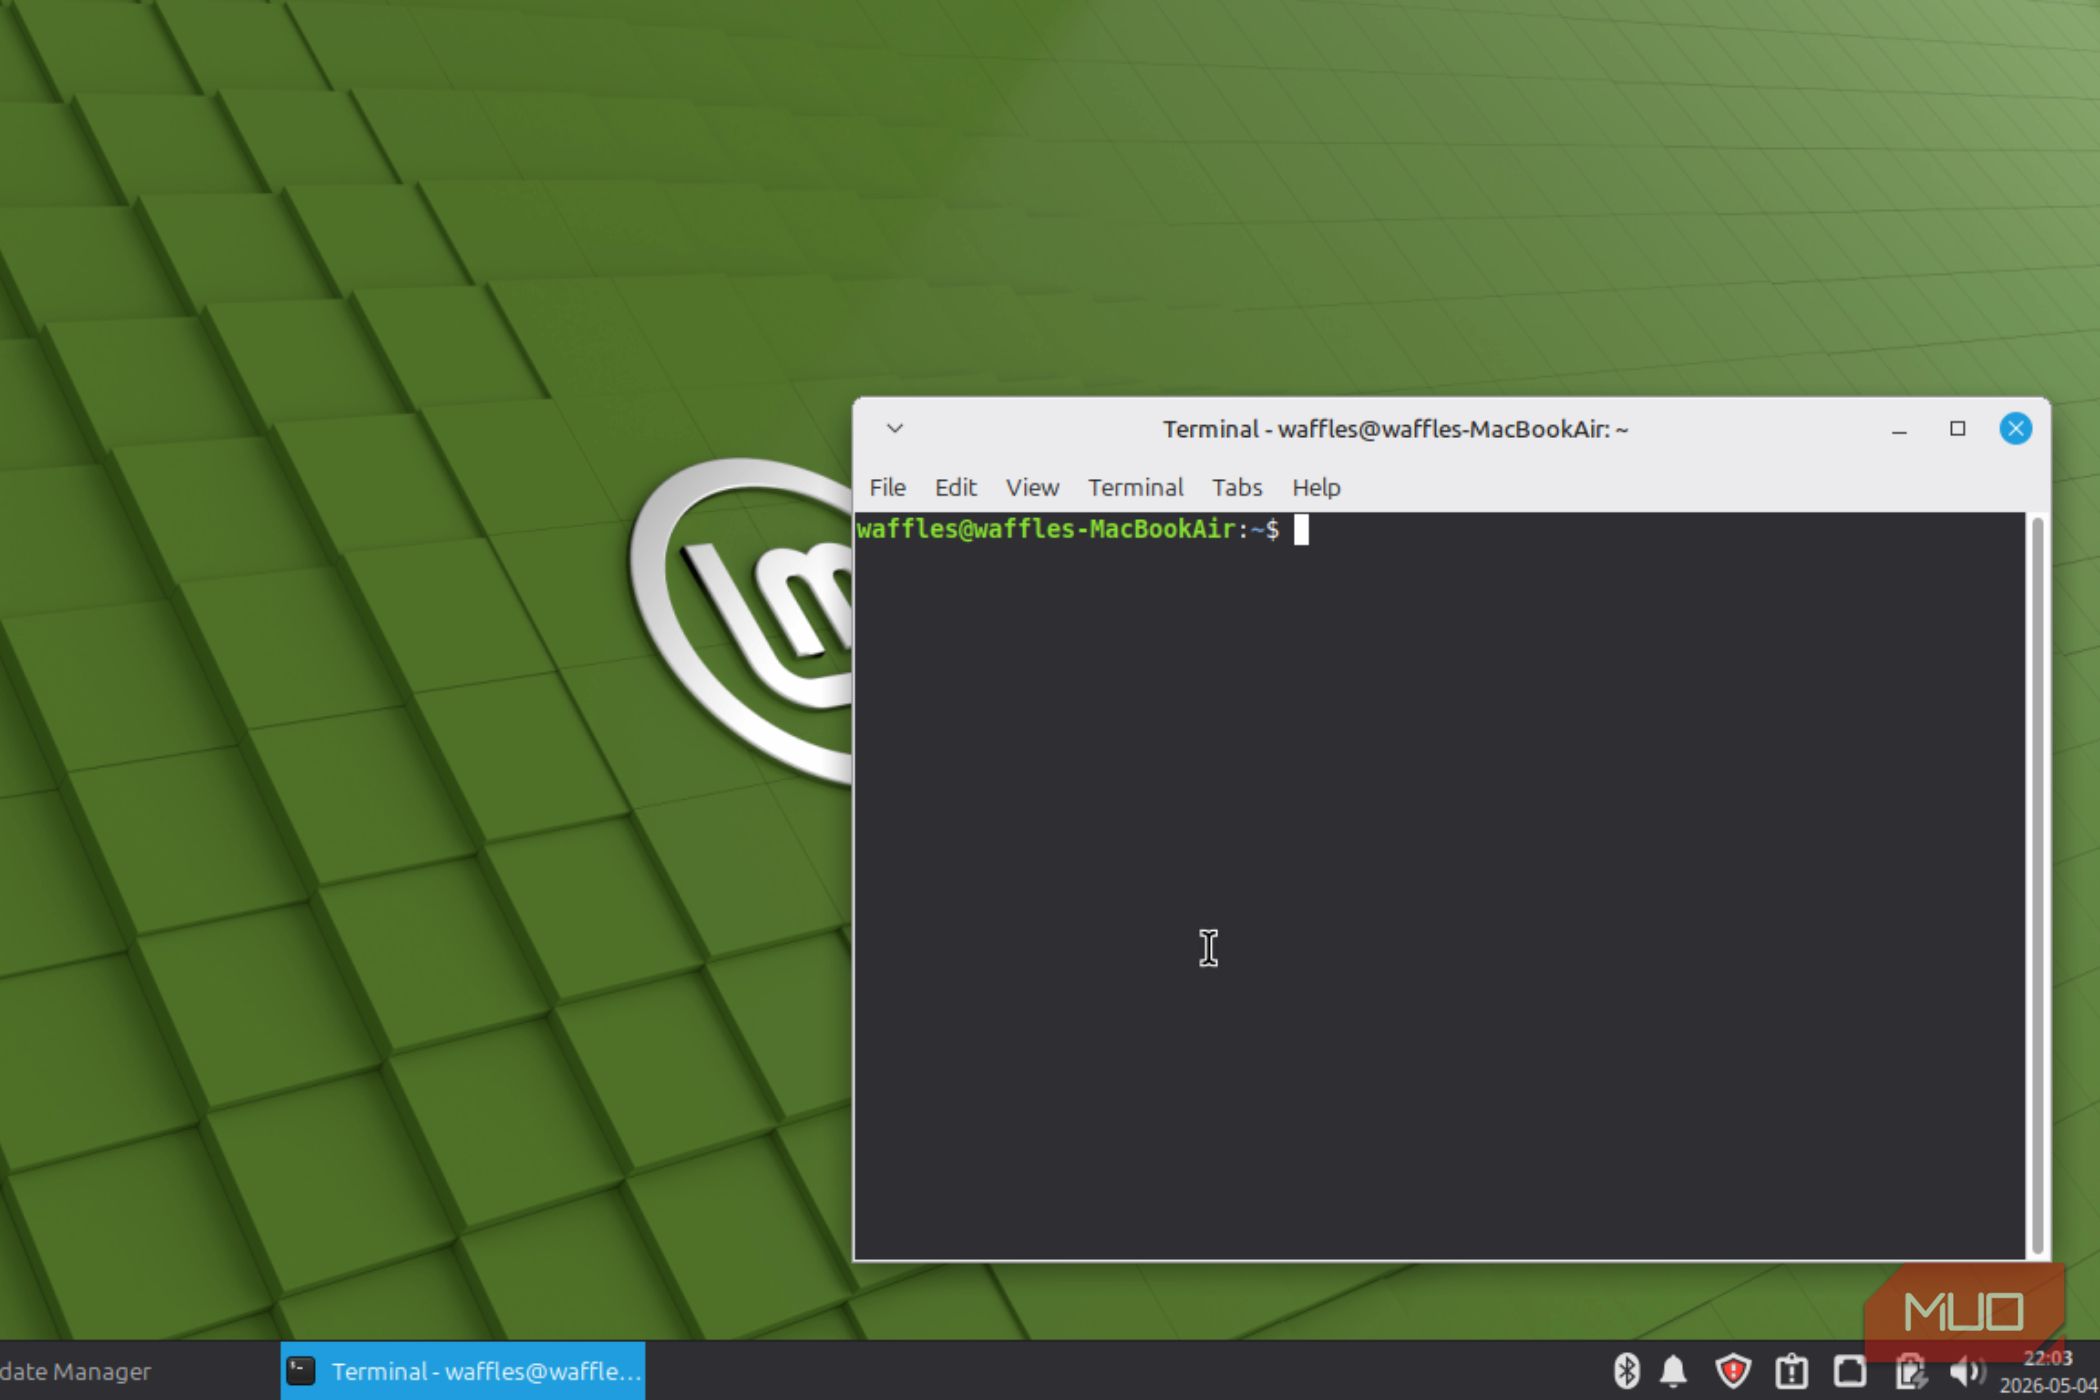
Task: Open the wired network tray icon
Action: tap(1849, 1370)
